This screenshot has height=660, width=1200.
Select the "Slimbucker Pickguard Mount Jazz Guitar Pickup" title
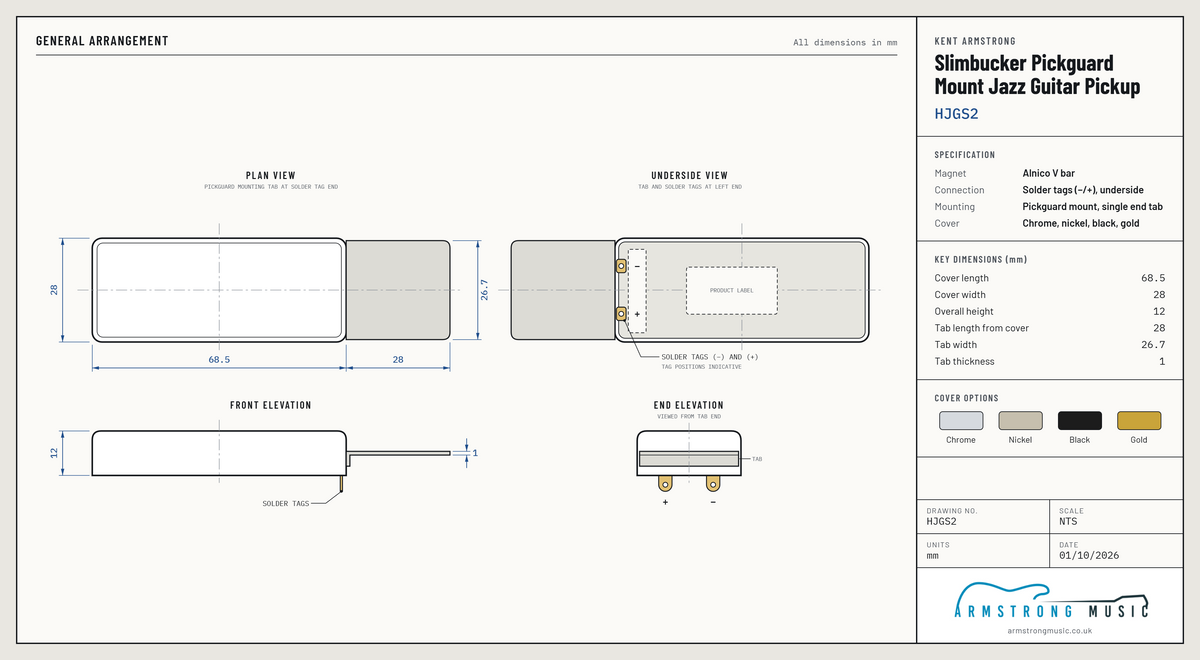1037,75
